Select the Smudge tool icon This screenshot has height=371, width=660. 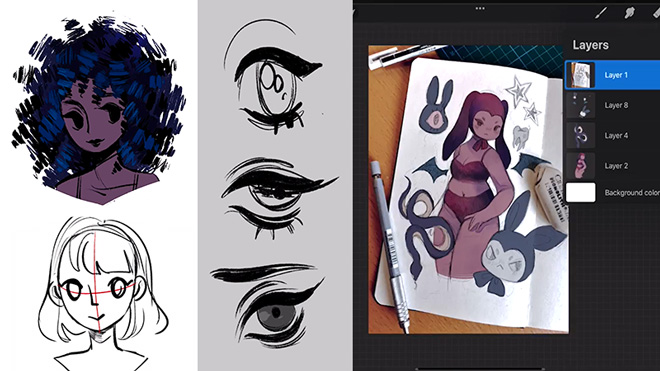[x=629, y=13]
